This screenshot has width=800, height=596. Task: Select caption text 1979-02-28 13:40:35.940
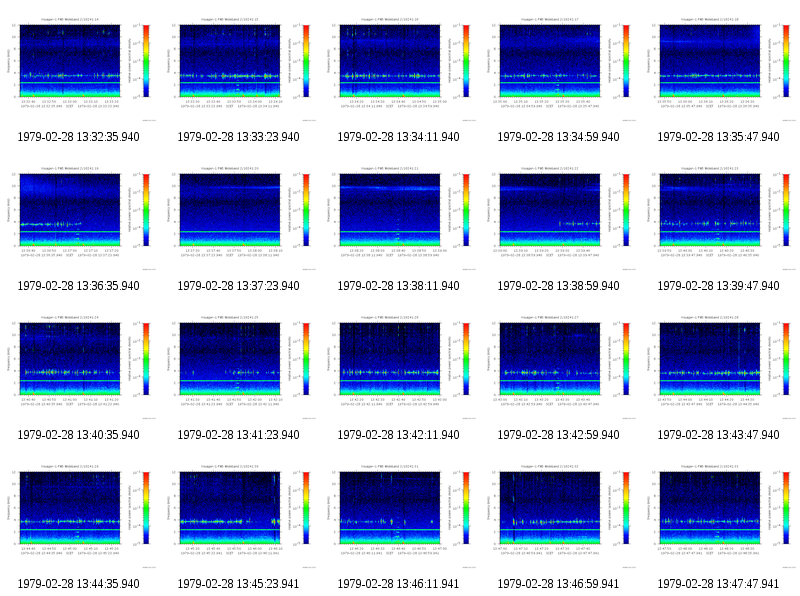tap(79, 435)
